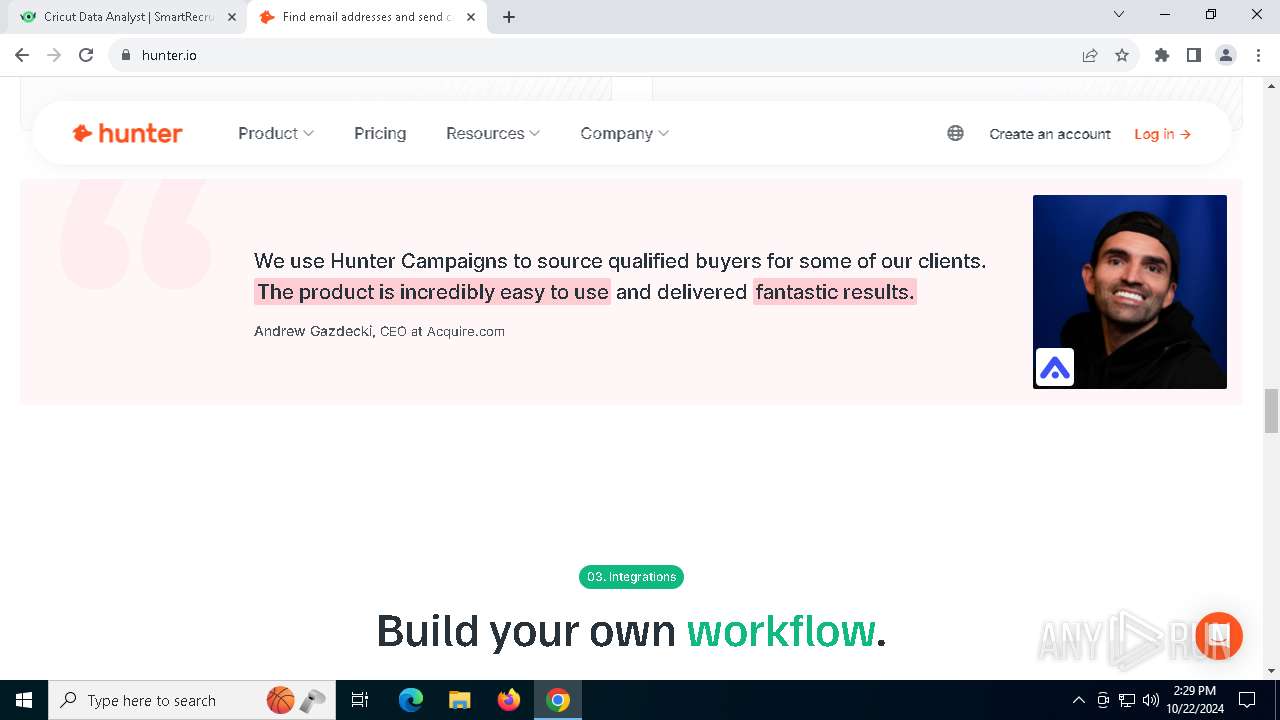The image size is (1280, 720).
Task: Open the tab search chevron in Chrome
Action: 1119,14
